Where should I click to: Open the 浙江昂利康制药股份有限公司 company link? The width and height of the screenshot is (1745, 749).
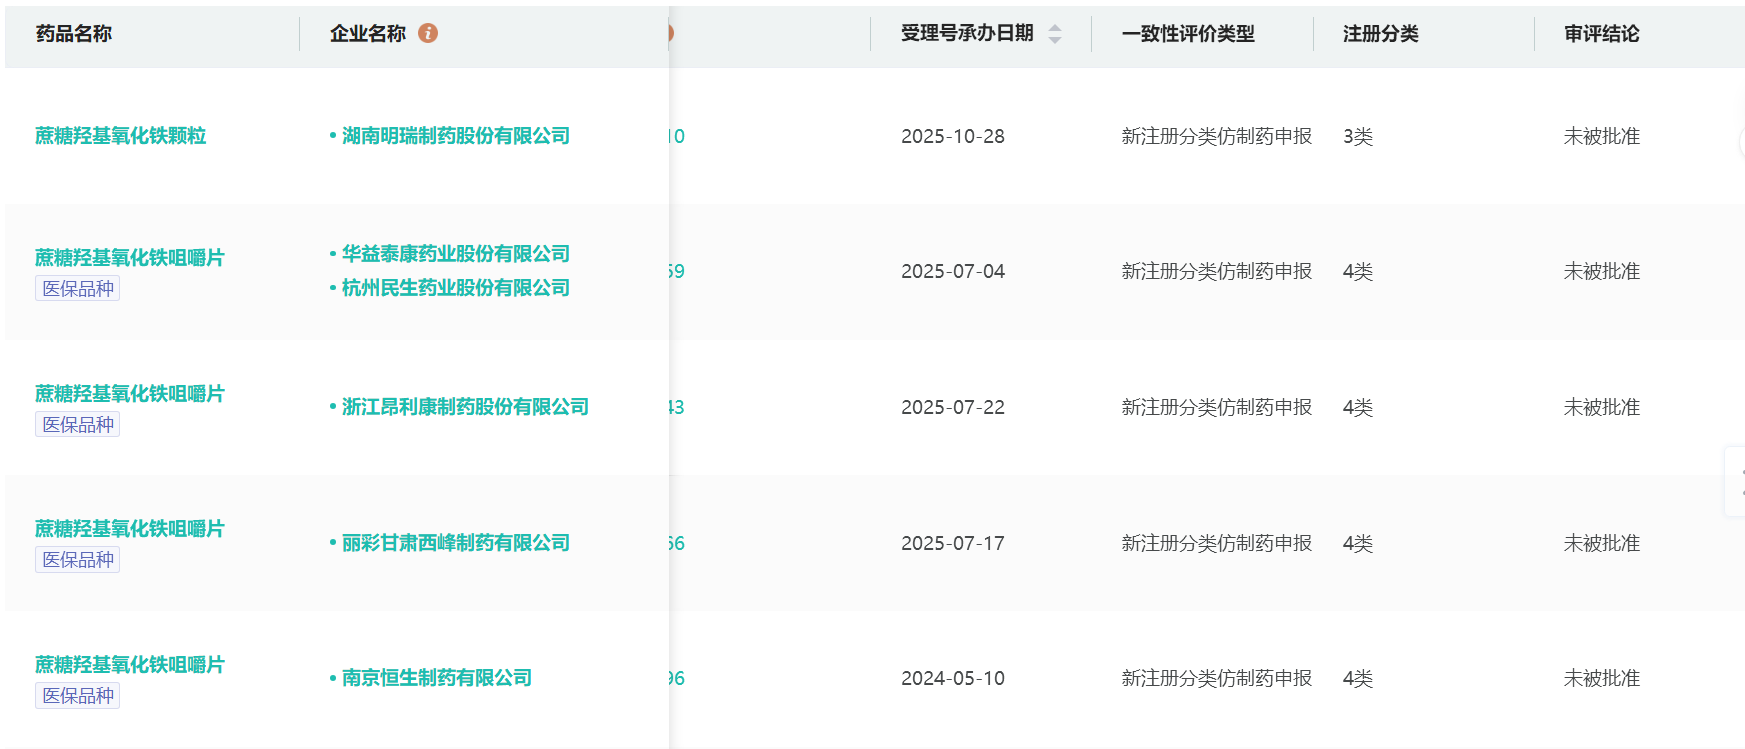point(465,407)
